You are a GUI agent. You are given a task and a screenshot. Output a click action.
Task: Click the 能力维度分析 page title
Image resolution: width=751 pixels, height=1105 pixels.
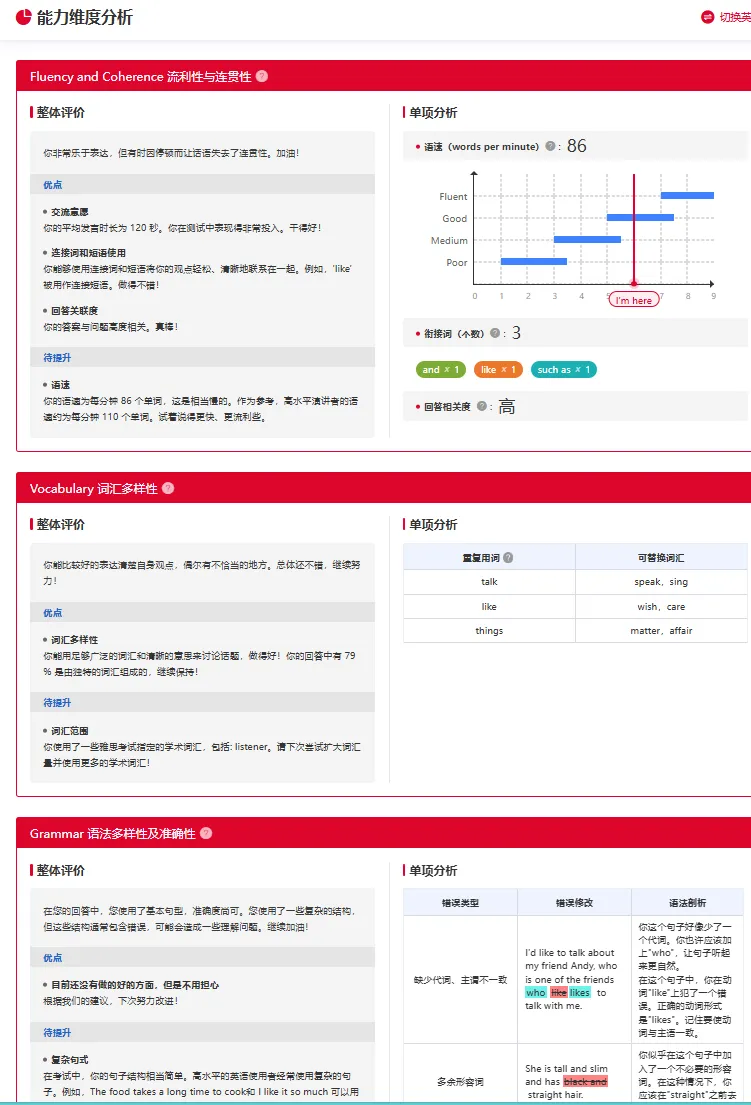pos(85,18)
